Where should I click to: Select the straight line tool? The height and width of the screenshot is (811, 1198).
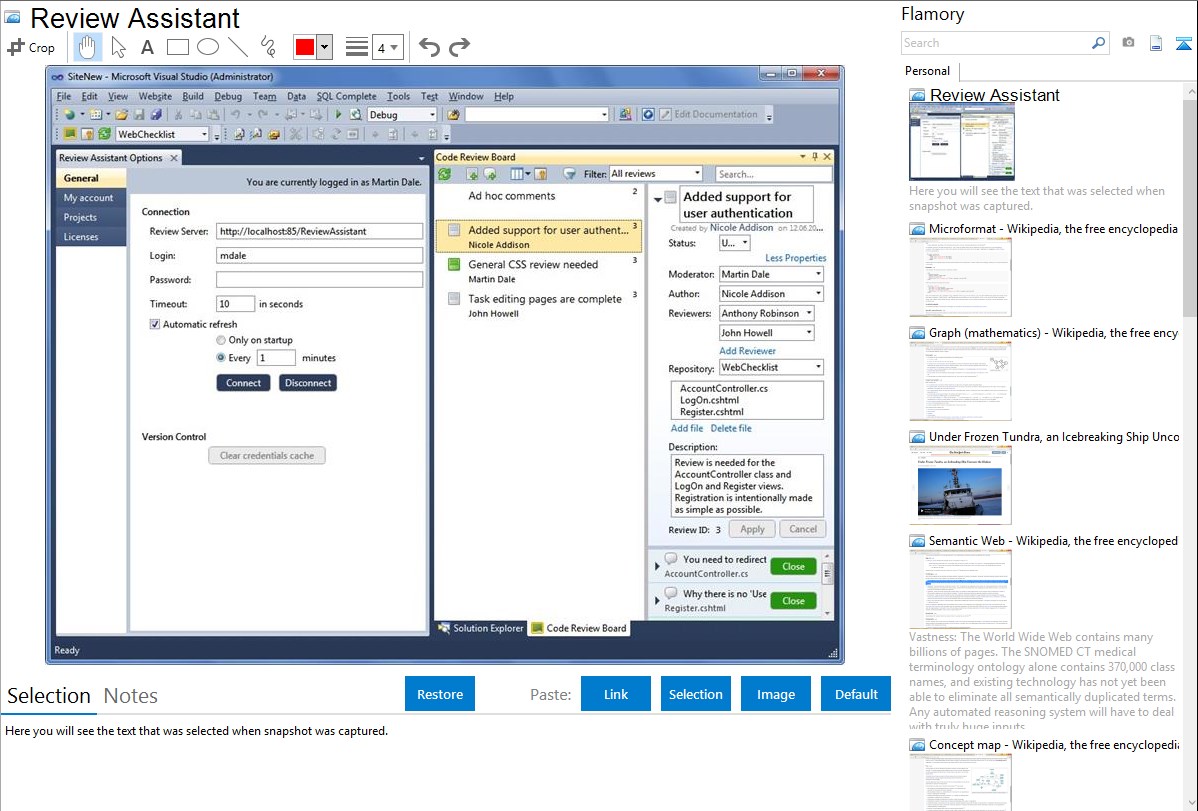tap(237, 47)
